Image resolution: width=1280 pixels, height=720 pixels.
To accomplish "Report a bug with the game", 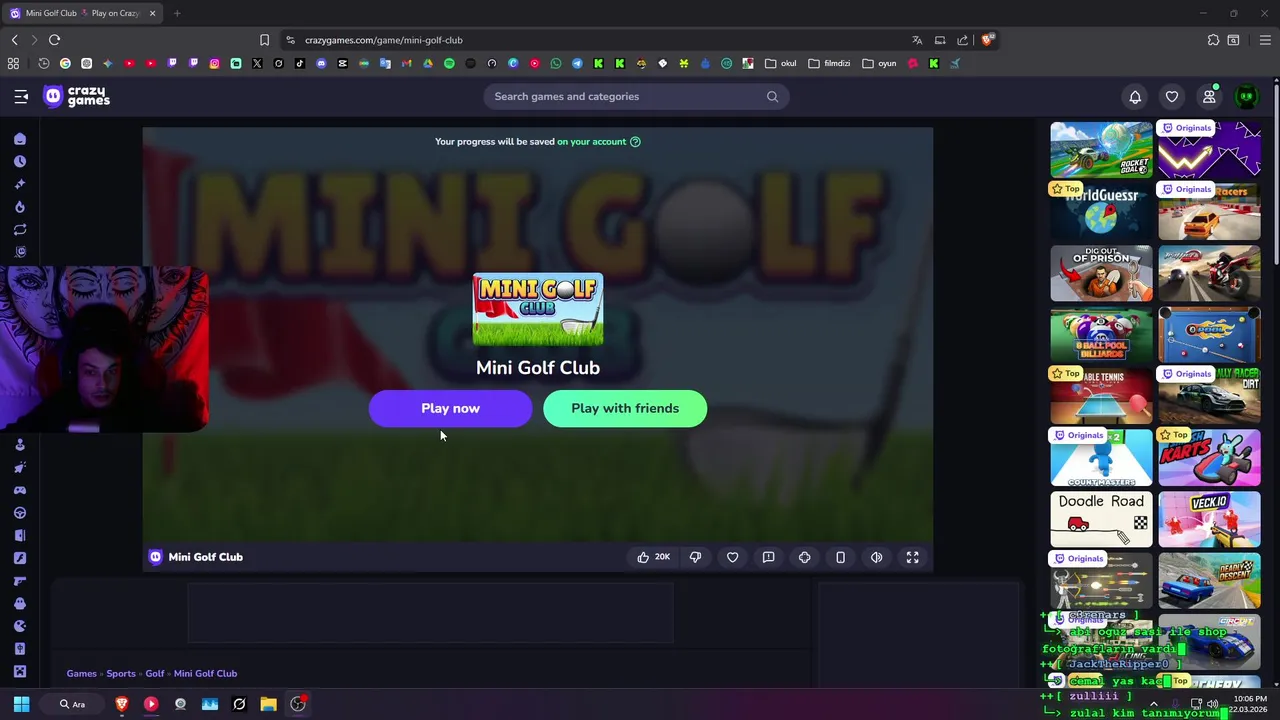I will [x=768, y=557].
